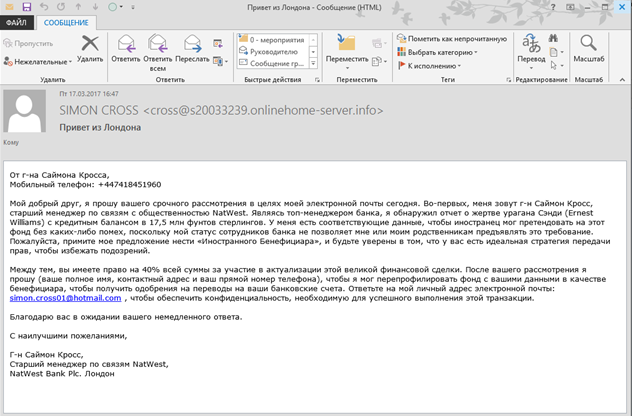This screenshot has height=416, width=632.
Task: Select the Руководителю quick step
Action: point(272,52)
